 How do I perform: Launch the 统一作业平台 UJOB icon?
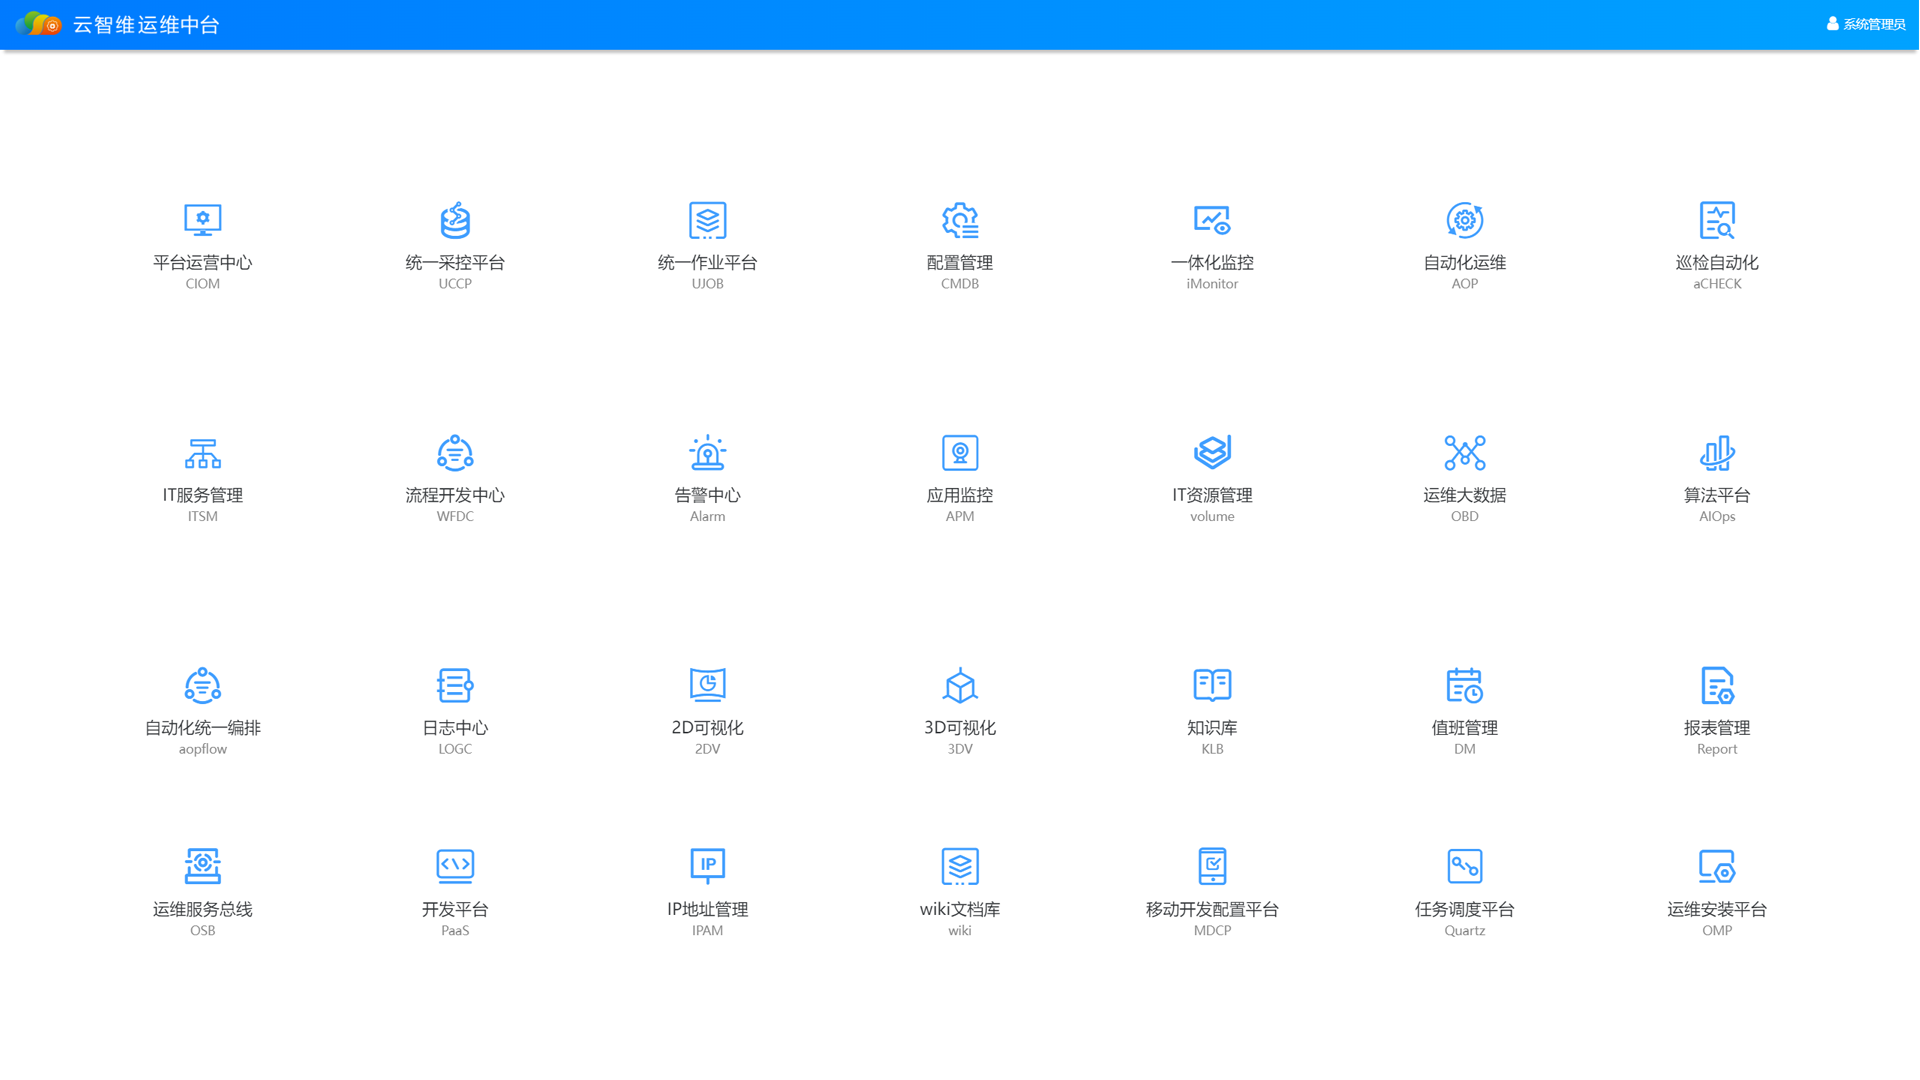click(707, 220)
